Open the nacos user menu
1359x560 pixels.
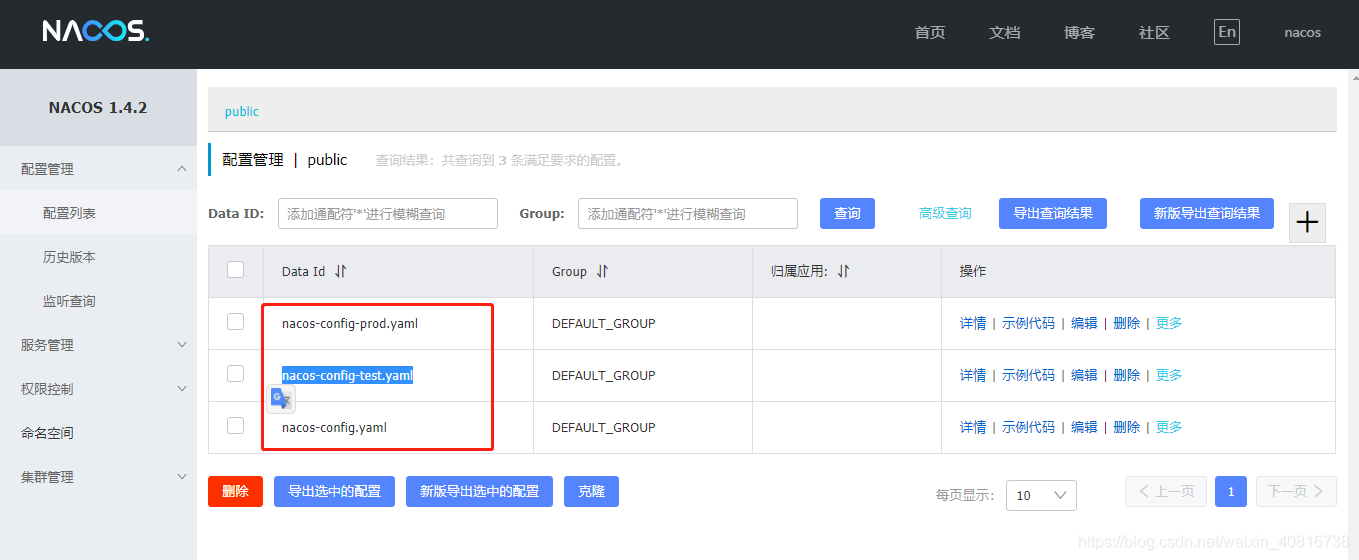coord(1302,32)
